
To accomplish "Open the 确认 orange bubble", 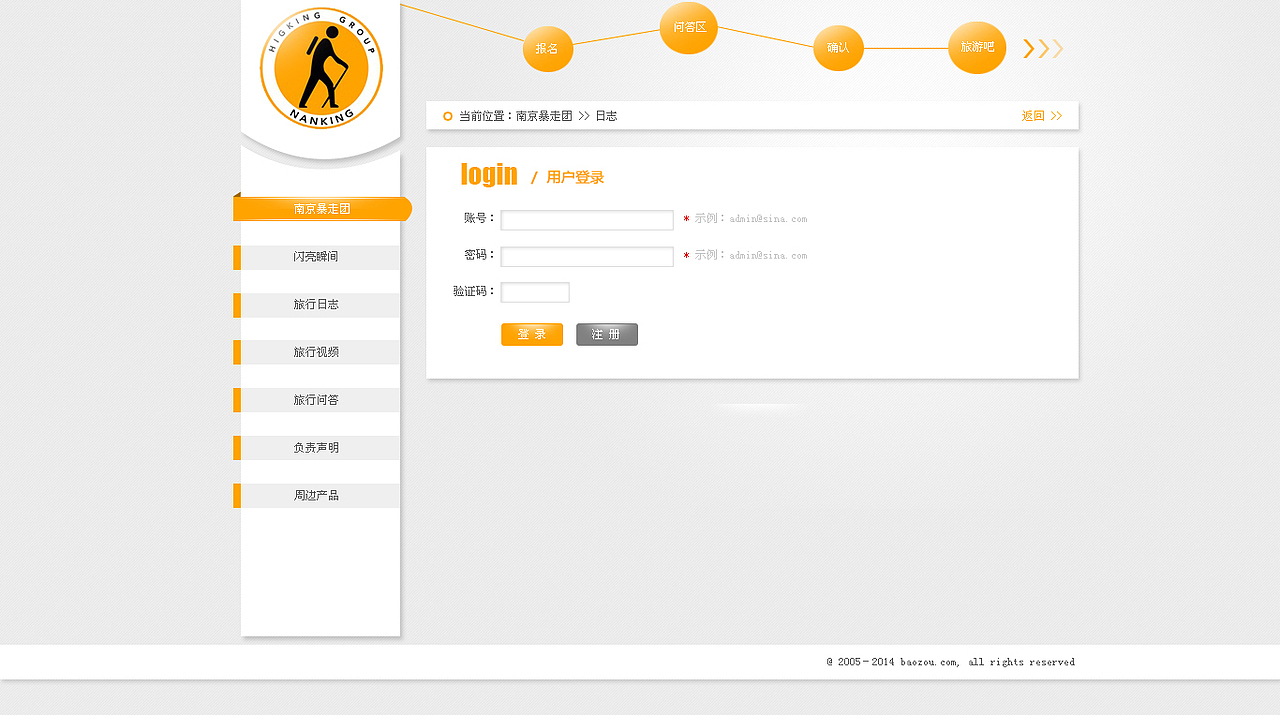I will point(838,48).
